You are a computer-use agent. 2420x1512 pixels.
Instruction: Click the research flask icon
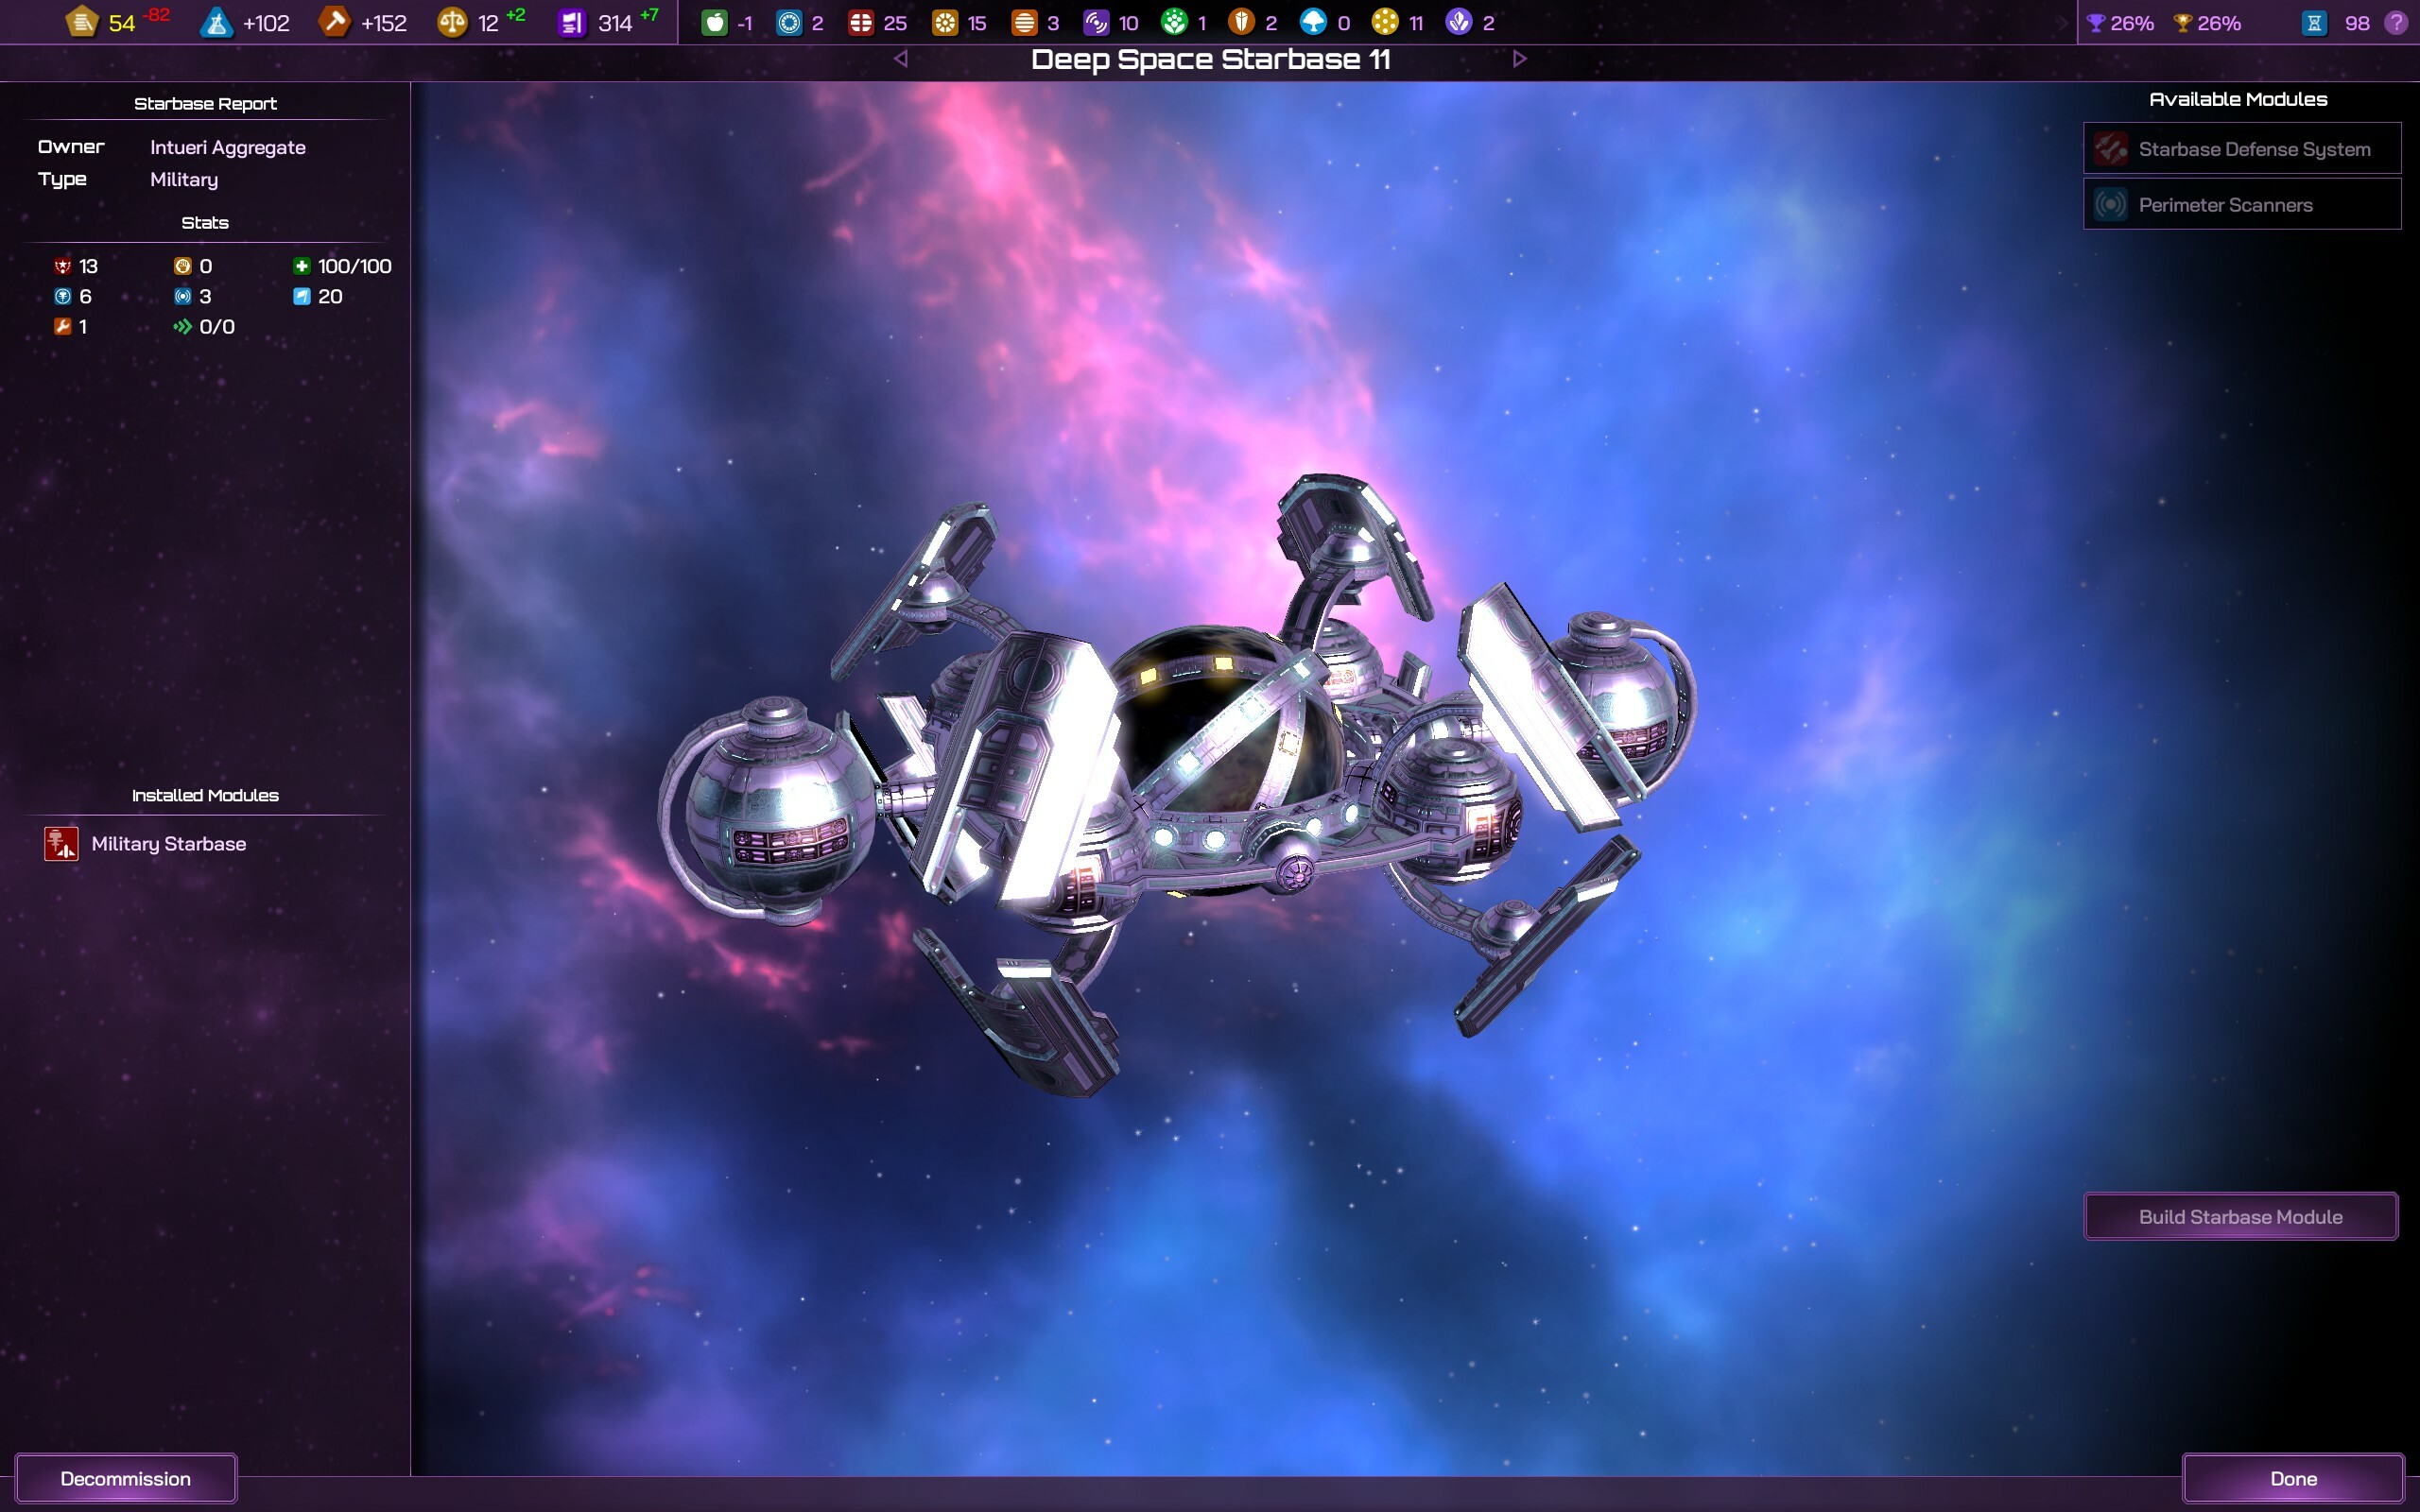click(216, 22)
